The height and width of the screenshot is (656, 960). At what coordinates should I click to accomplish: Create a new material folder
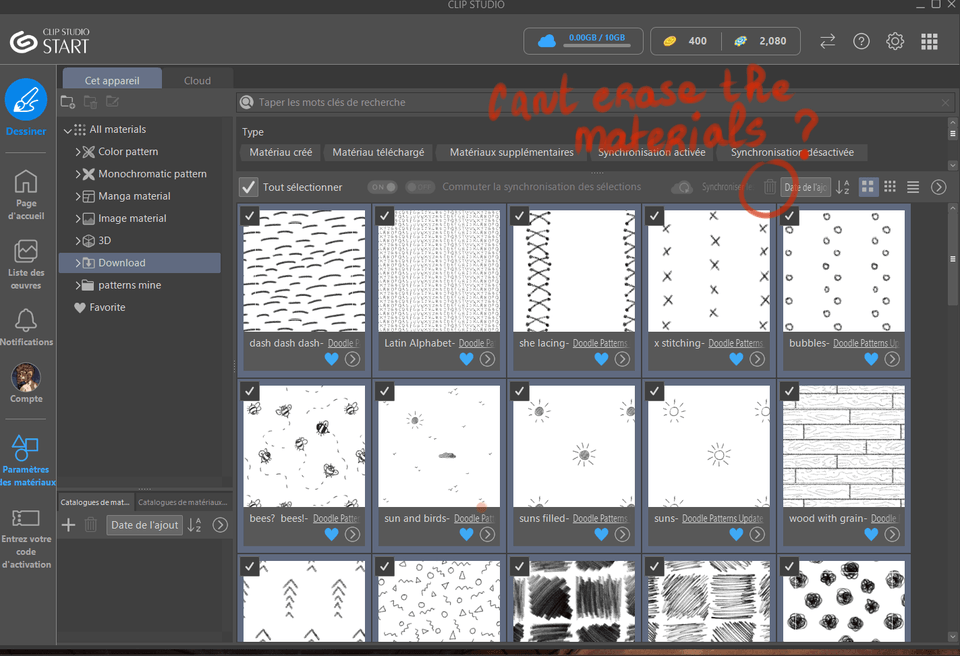pos(68,102)
